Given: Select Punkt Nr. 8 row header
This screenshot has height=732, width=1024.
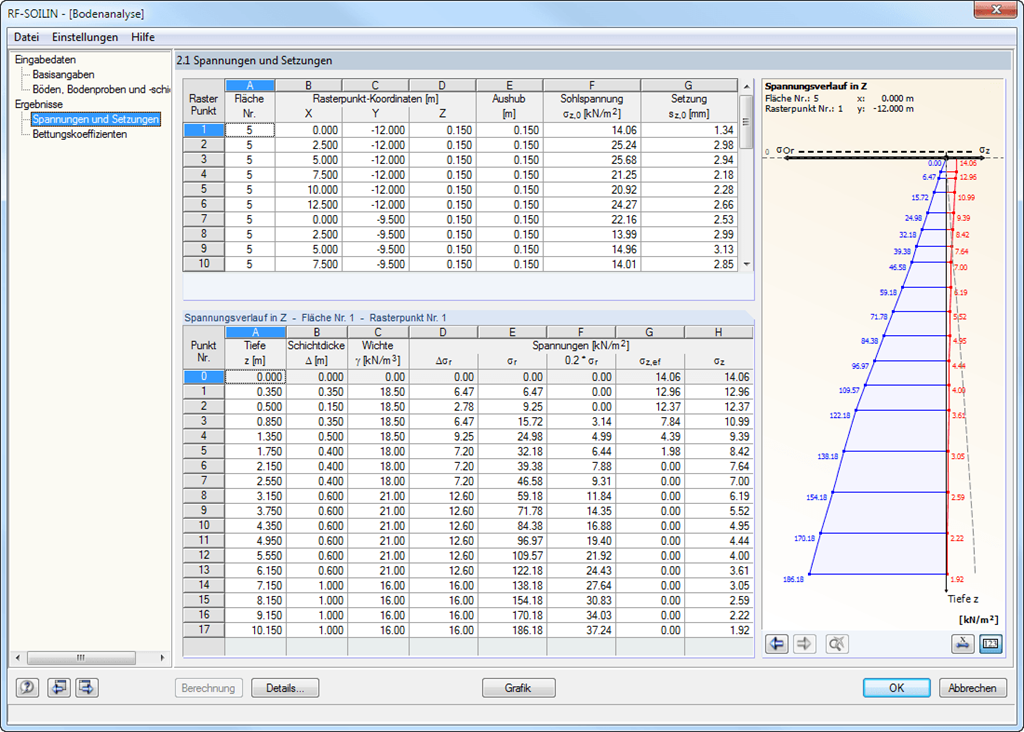Looking at the screenshot, I should [204, 496].
